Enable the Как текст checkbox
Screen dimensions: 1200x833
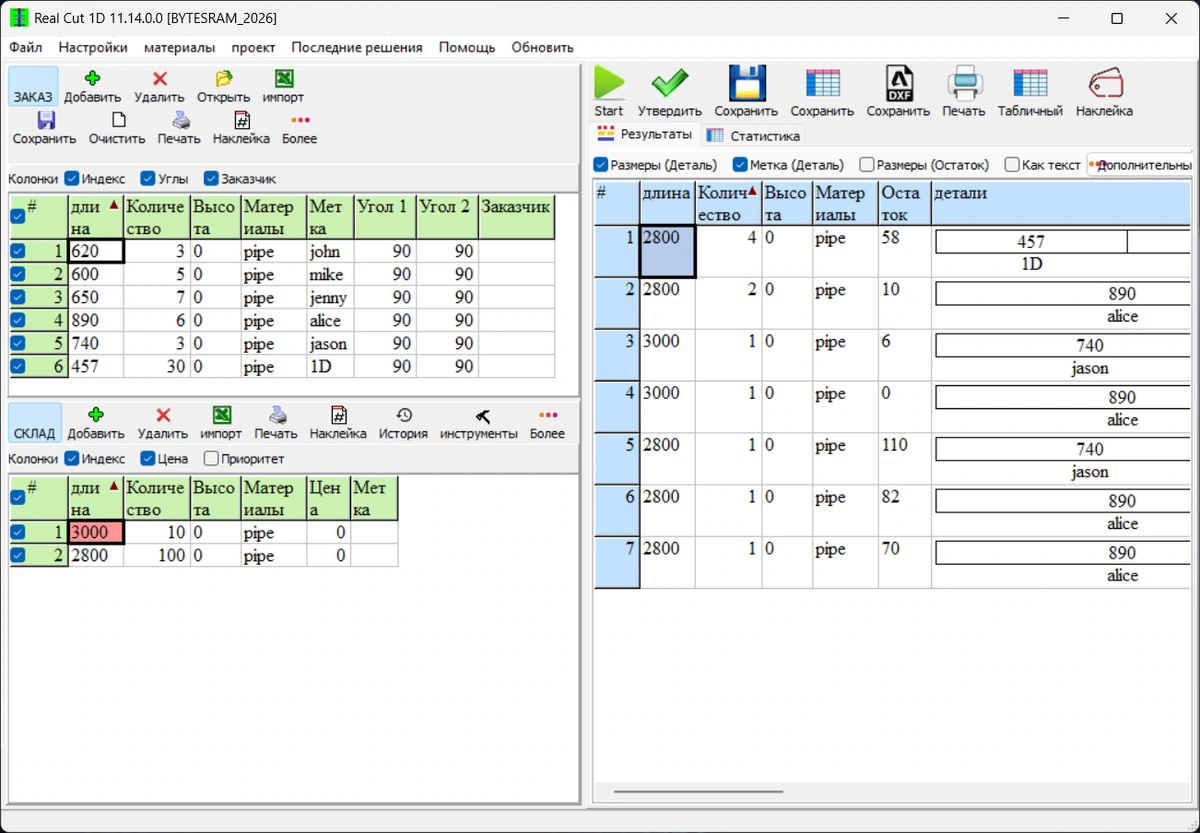coord(1012,165)
